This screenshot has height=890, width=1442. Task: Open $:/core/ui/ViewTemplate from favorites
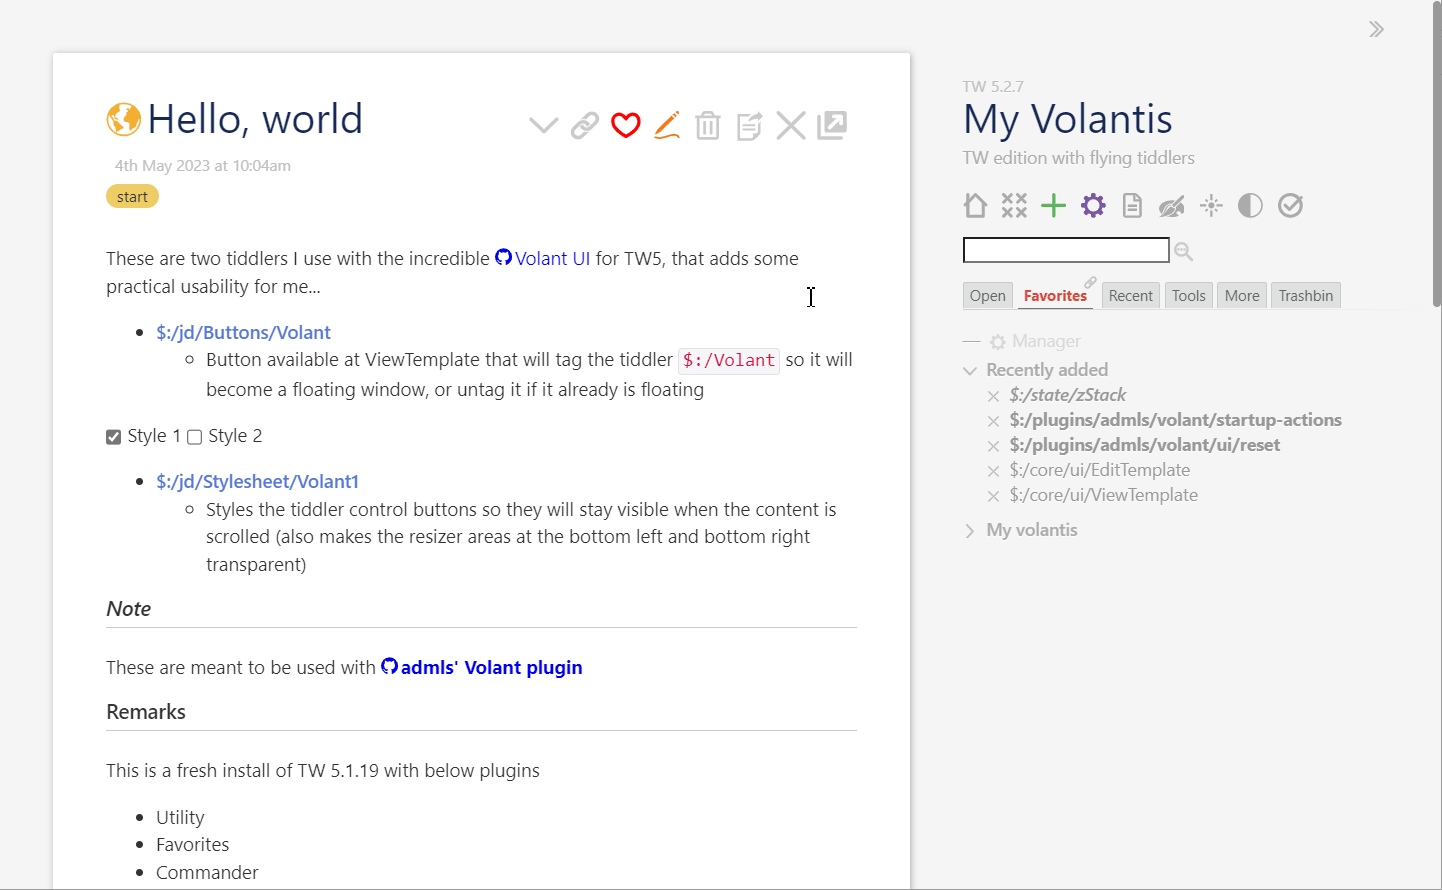(x=1104, y=495)
